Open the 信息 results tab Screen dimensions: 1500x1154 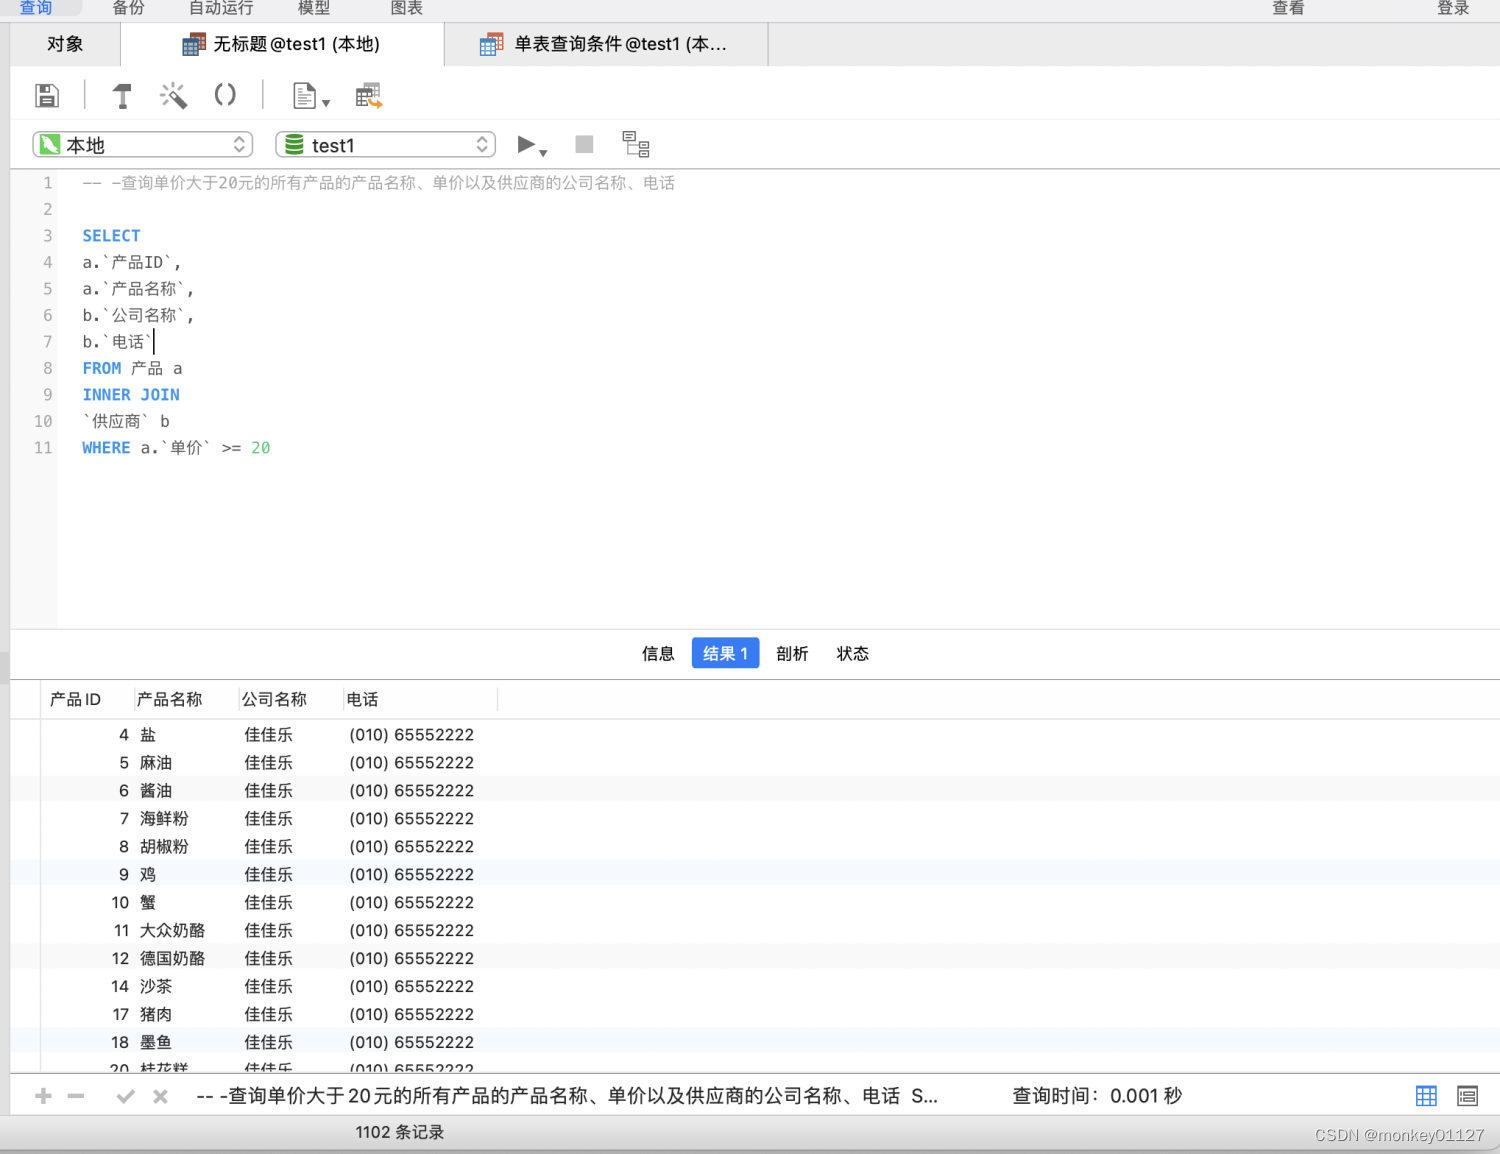[x=658, y=653]
